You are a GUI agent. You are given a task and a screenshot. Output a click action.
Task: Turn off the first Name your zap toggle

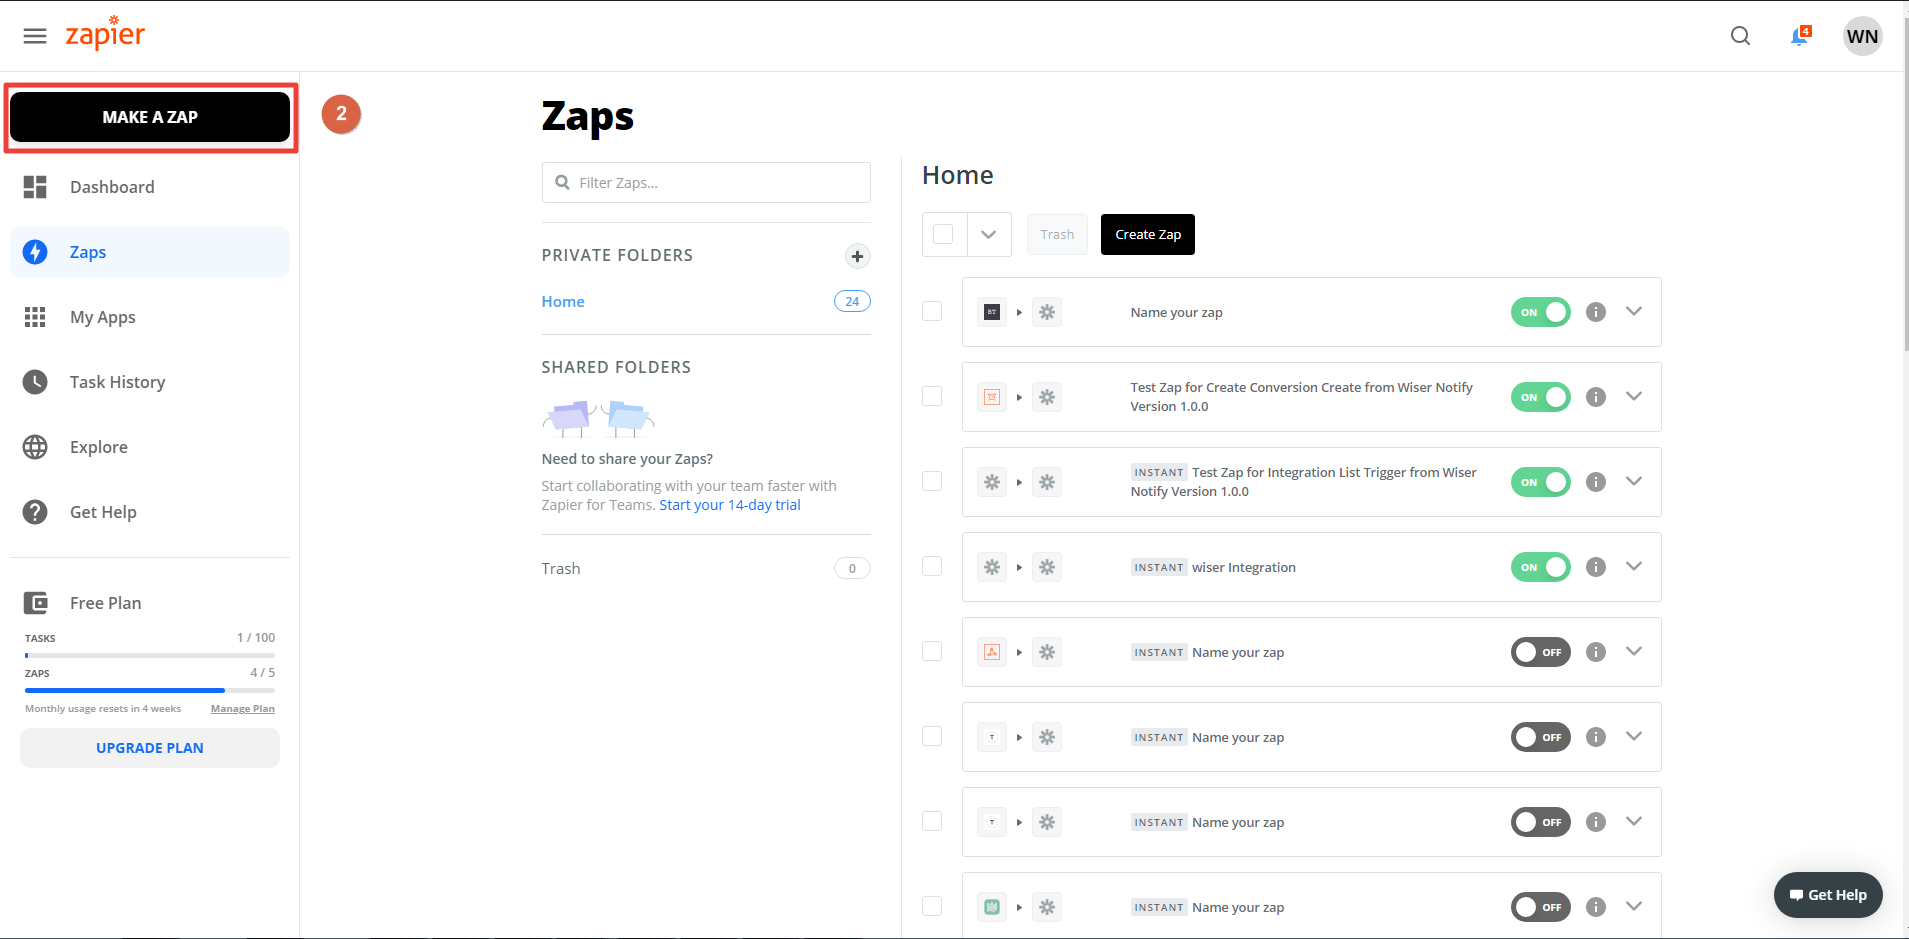[x=1540, y=312]
